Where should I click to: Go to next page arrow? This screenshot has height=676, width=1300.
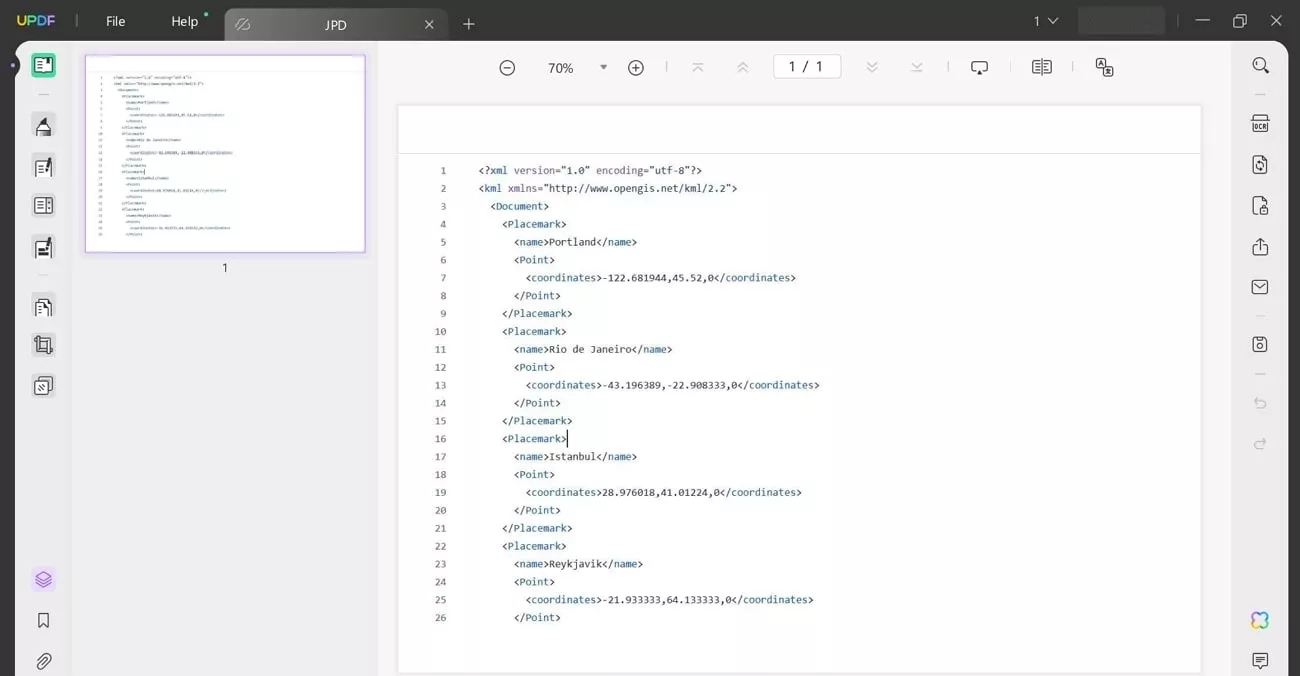pyautogui.click(x=872, y=67)
